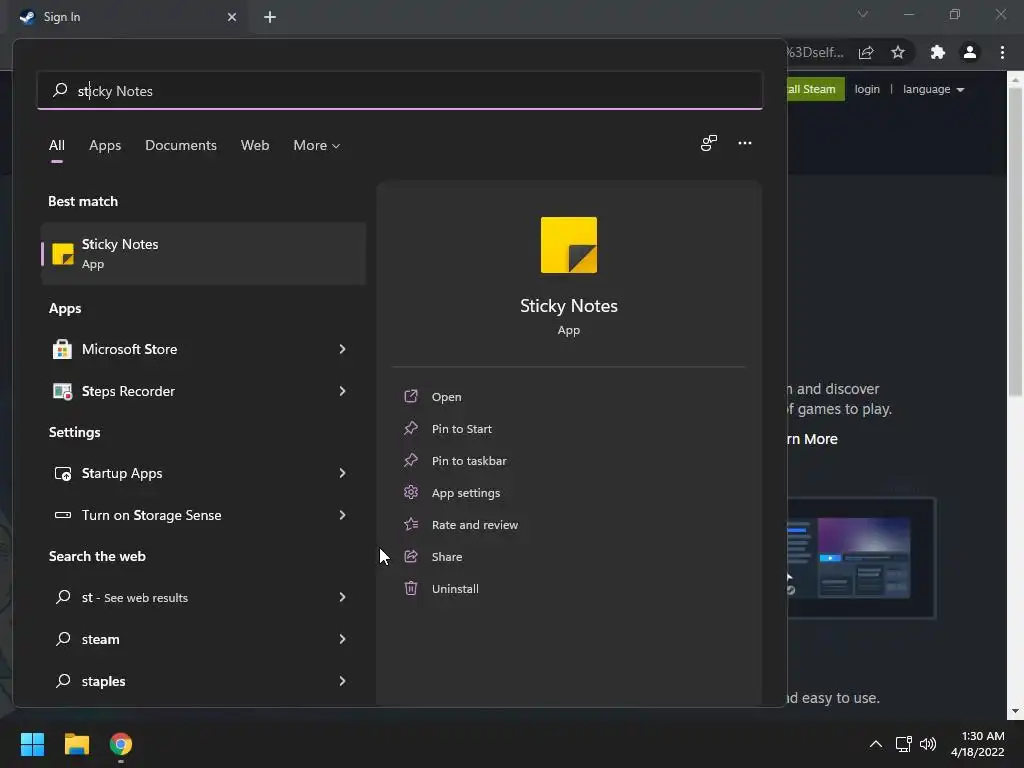This screenshot has height=768, width=1024.
Task: Expand Microsoft Store result chevron
Action: tap(342, 349)
